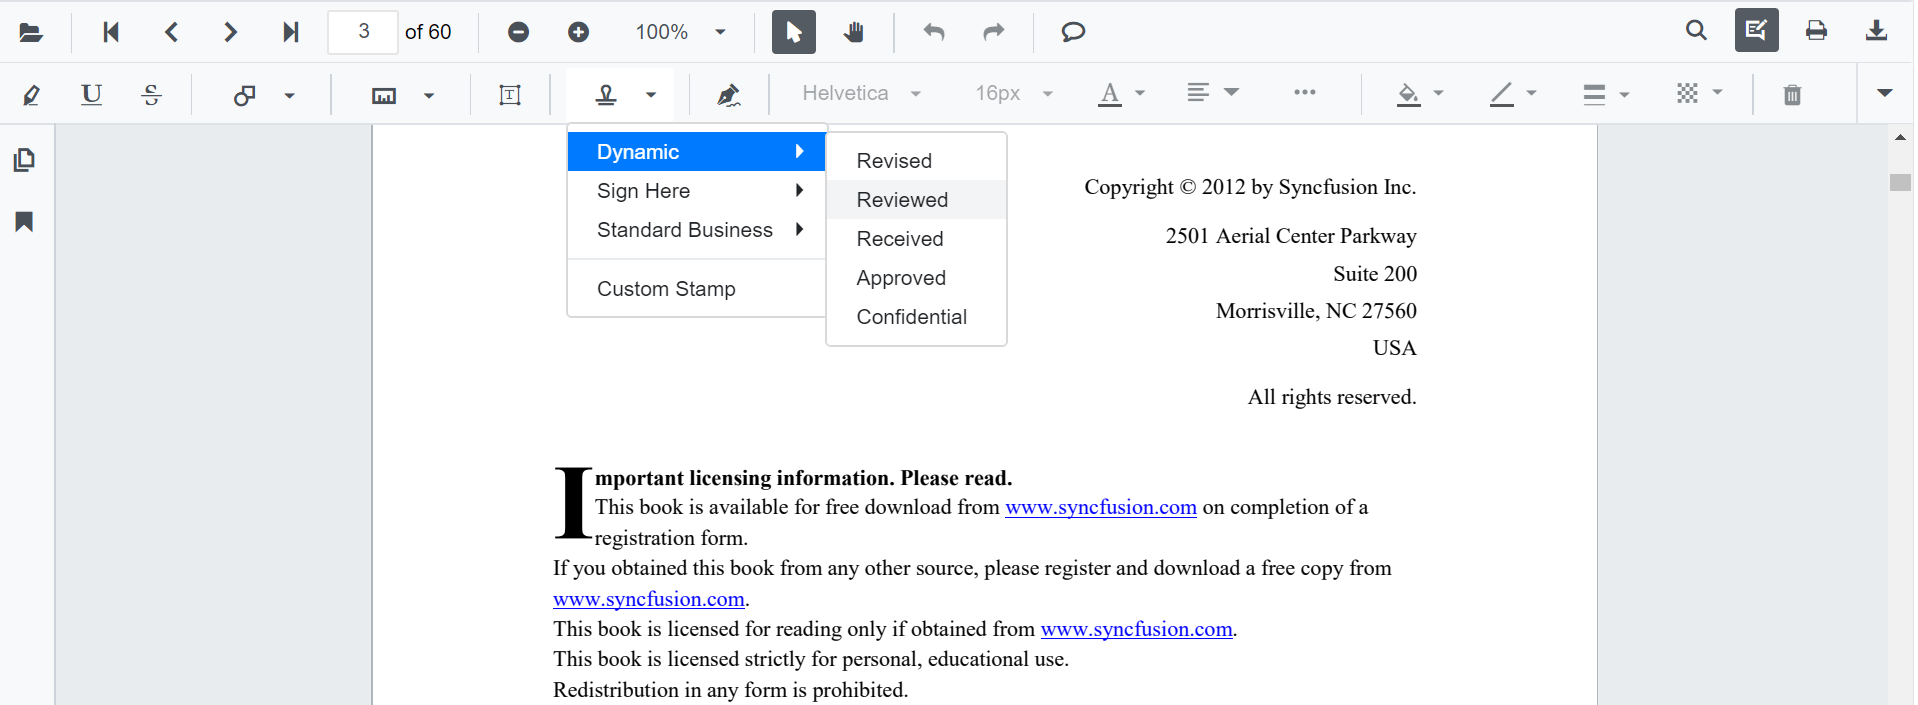Expand the shape annotation dropdown arrow
The height and width of the screenshot is (705, 1918).
point(290,95)
